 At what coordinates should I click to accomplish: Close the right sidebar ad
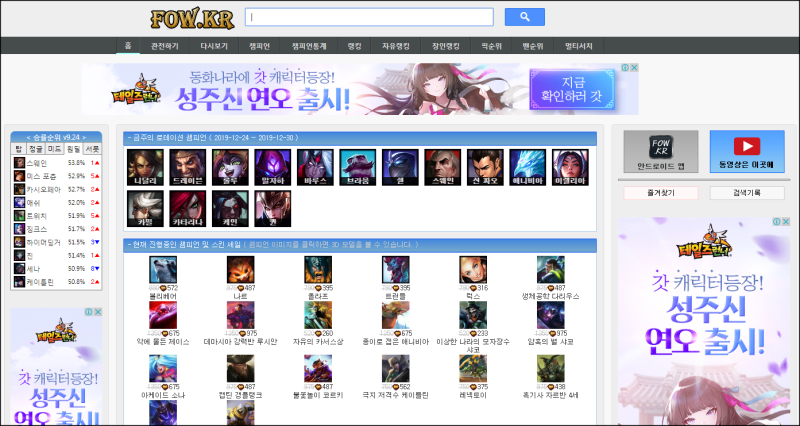(x=786, y=221)
